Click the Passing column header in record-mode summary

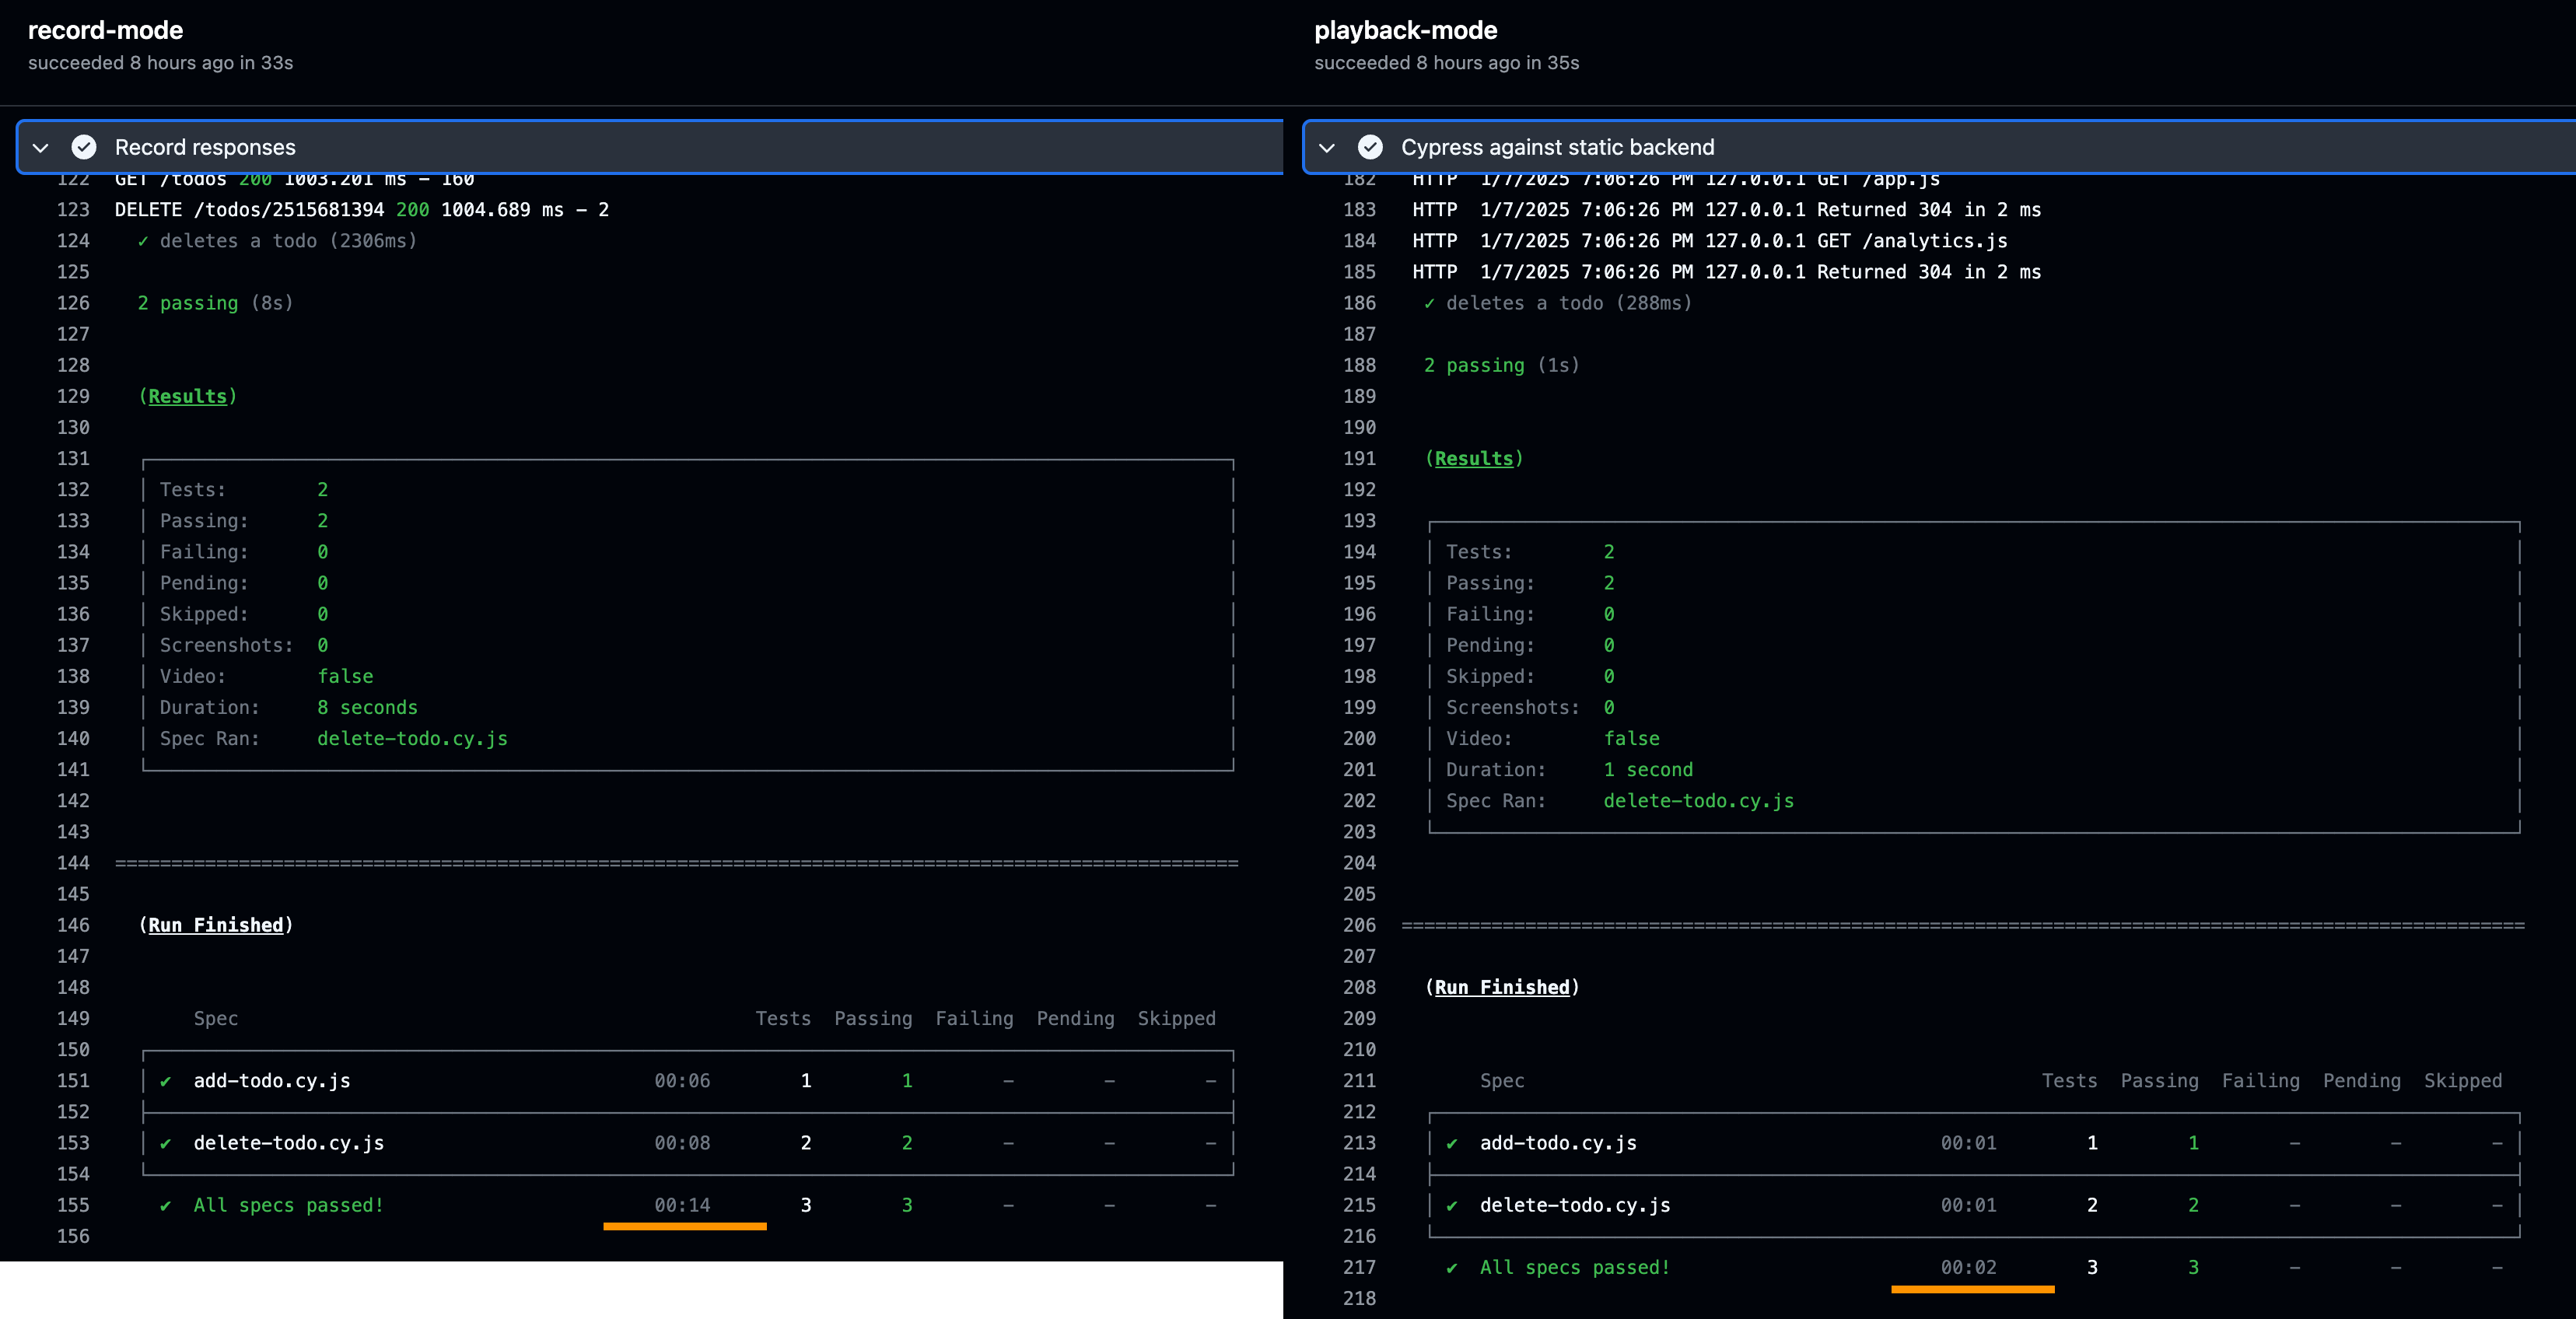[873, 1018]
